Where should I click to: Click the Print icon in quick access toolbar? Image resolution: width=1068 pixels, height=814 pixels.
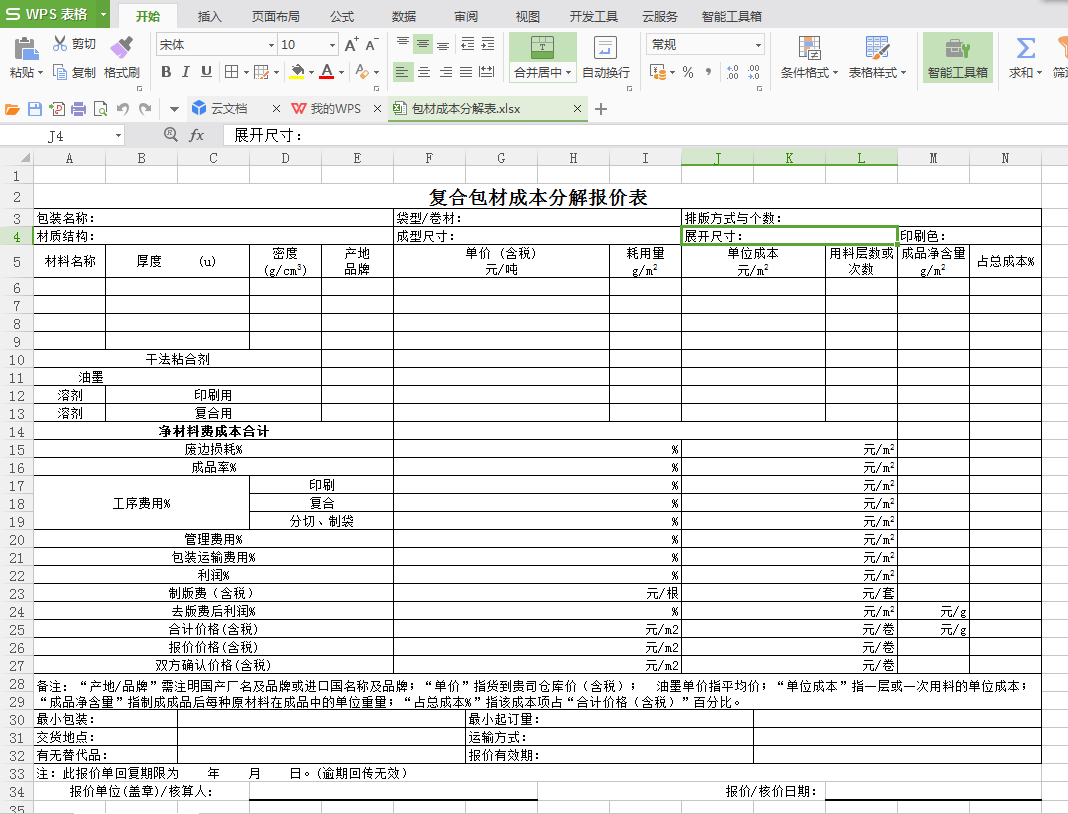pos(79,109)
